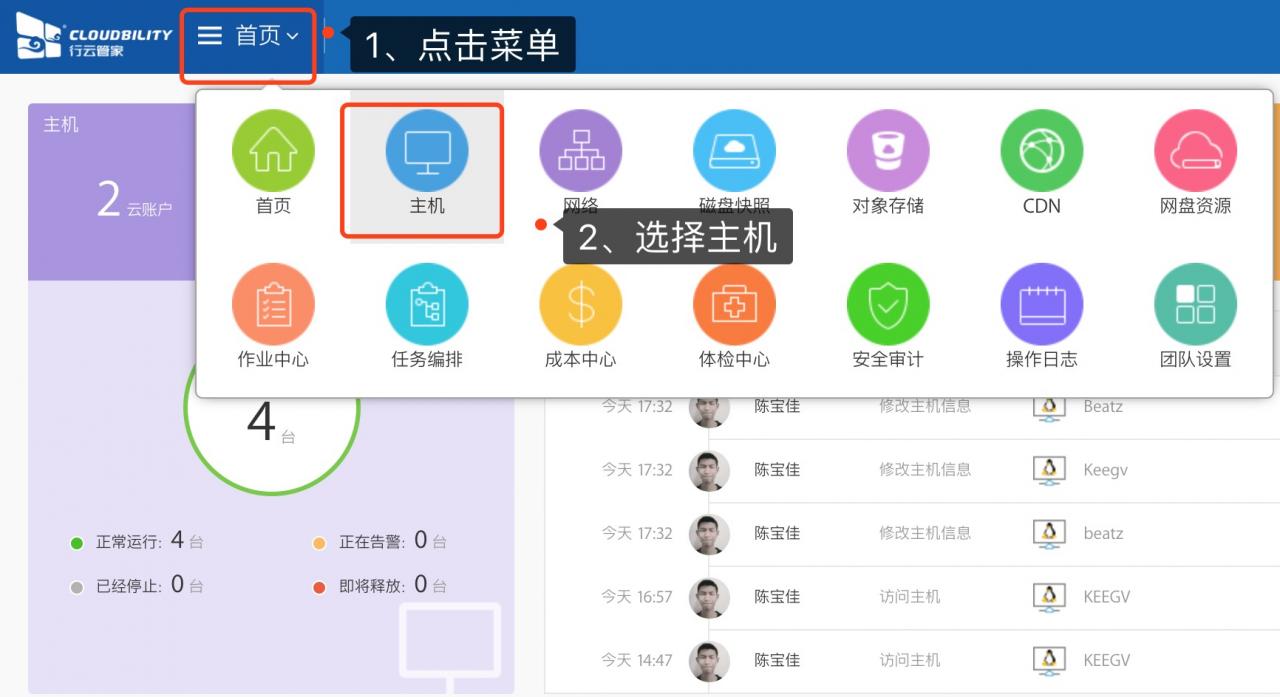Click Linux host icon in 14:47 row
The image size is (1280, 697).
[x=1048, y=661]
